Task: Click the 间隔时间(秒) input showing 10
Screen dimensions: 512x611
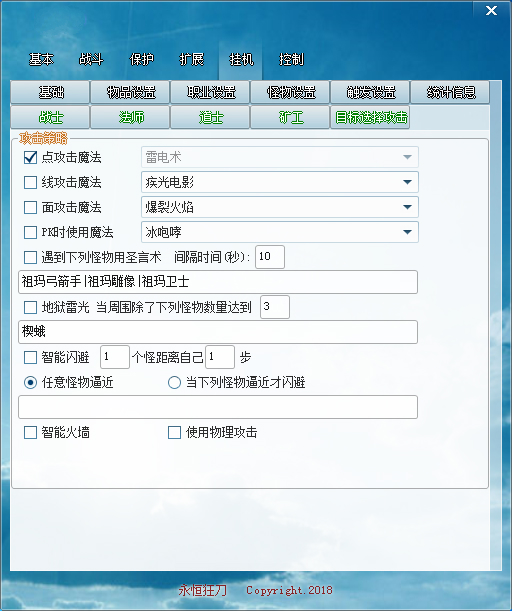Action: [x=270, y=257]
